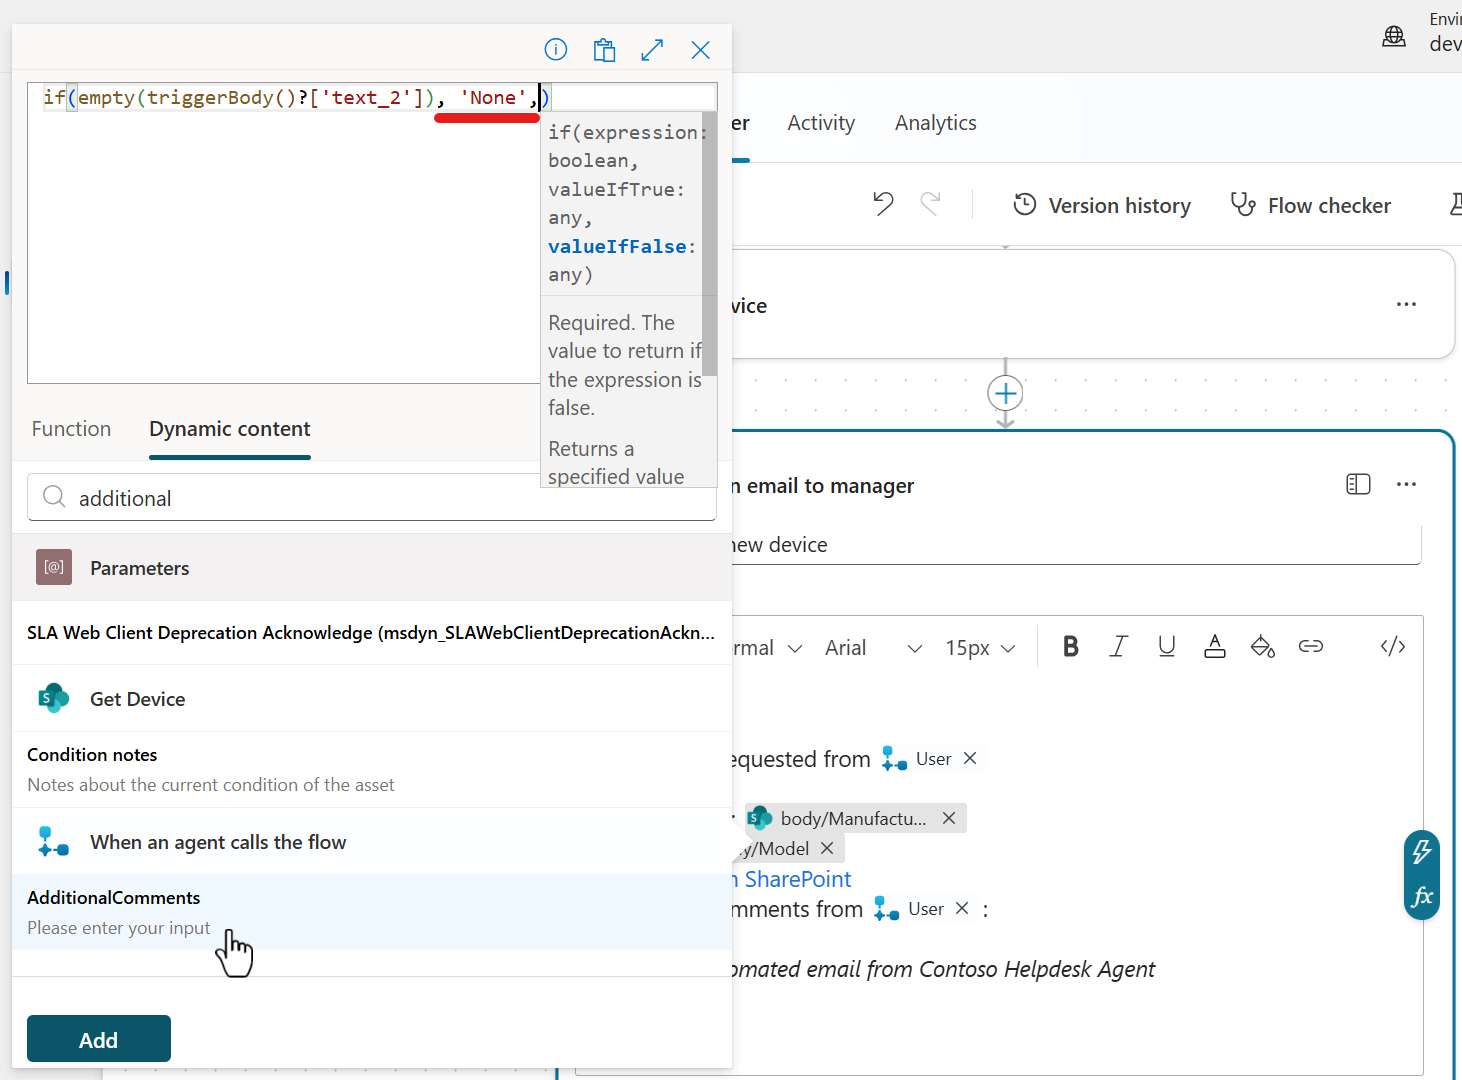Viewport: 1462px width, 1080px height.
Task: Open the font color picker
Action: (x=1214, y=647)
